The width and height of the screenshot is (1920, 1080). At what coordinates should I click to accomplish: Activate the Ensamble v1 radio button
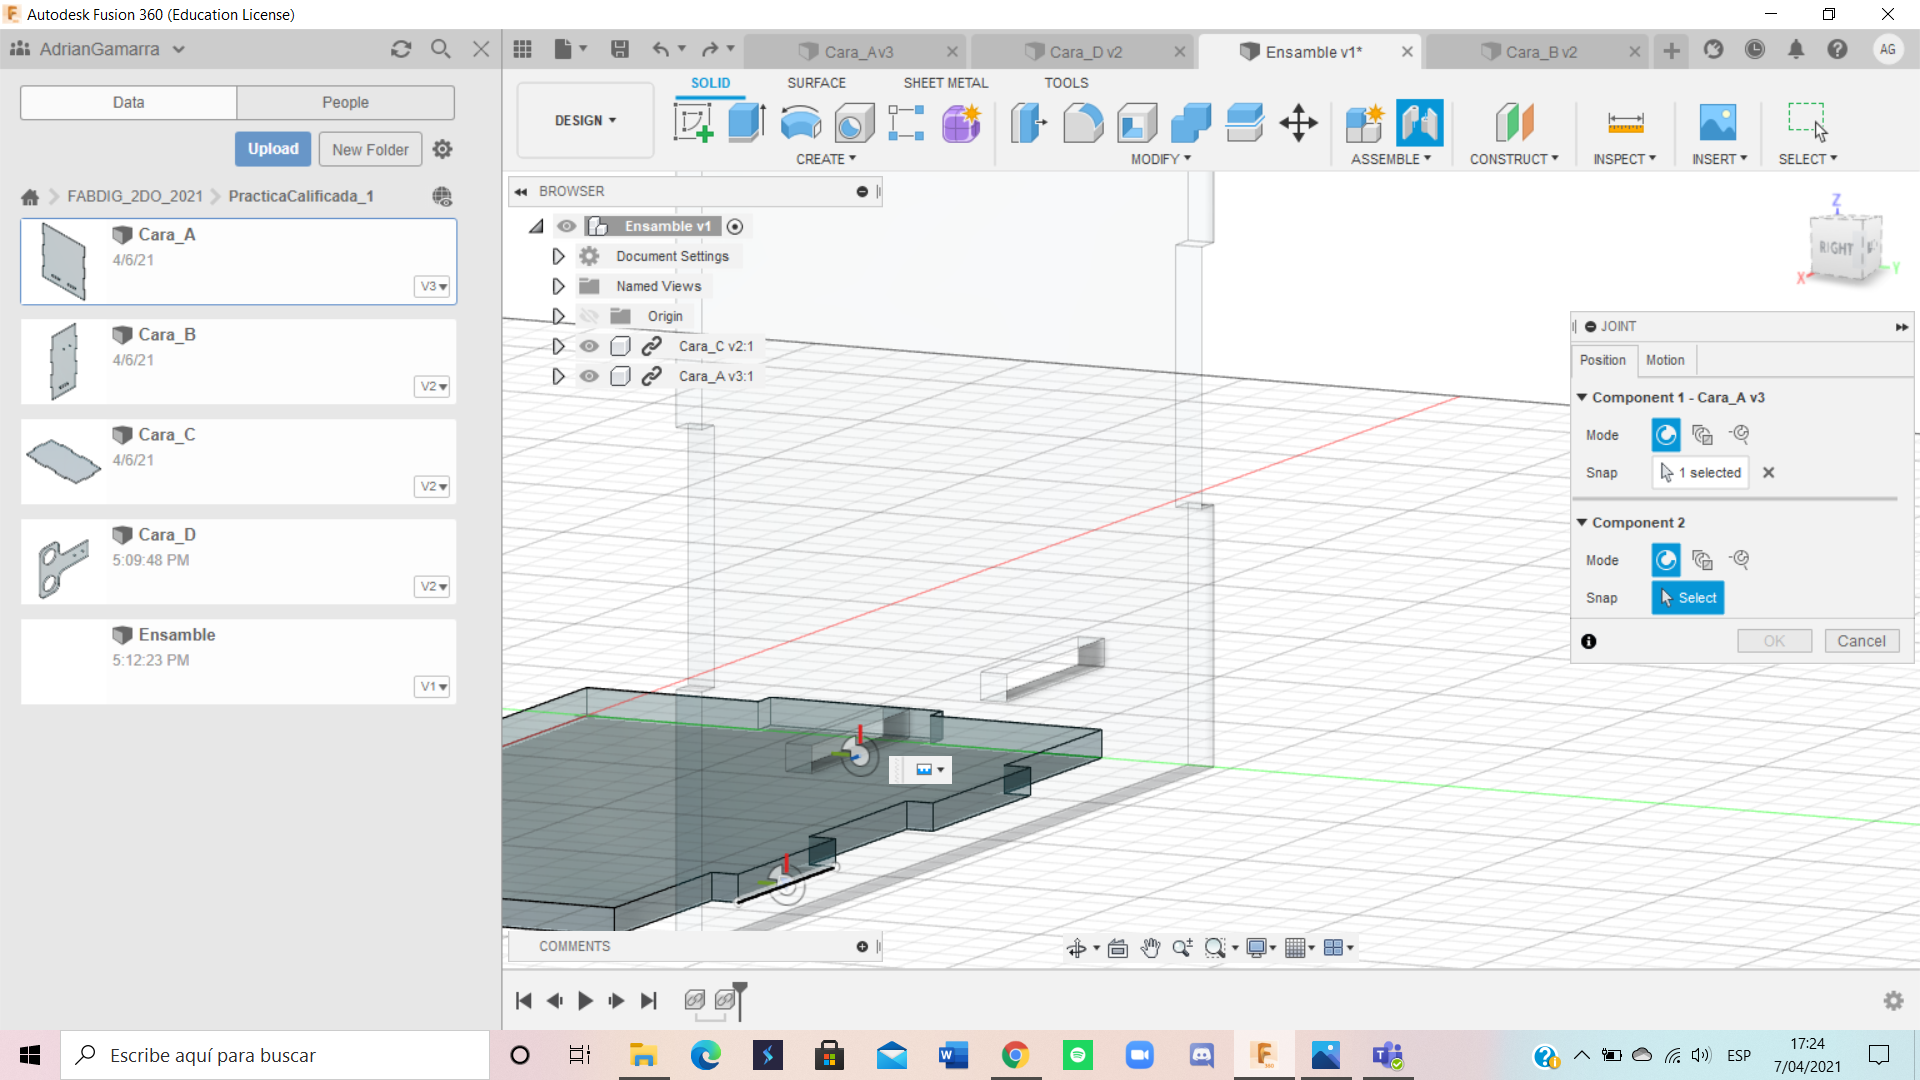tap(735, 226)
